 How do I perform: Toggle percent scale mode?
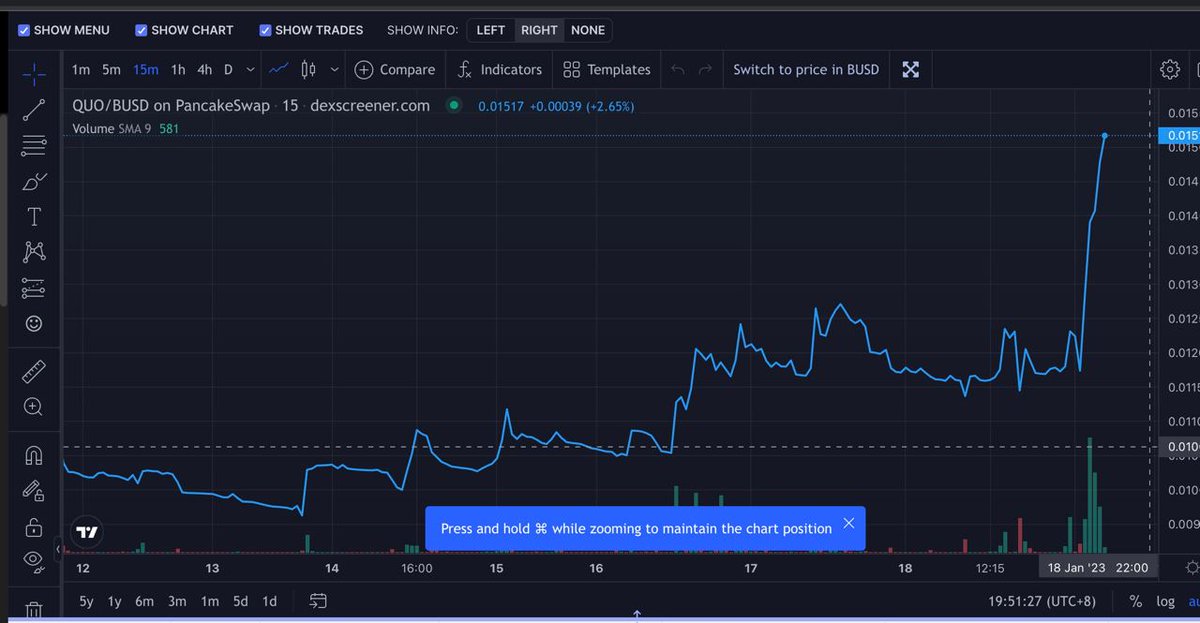[x=1135, y=601]
